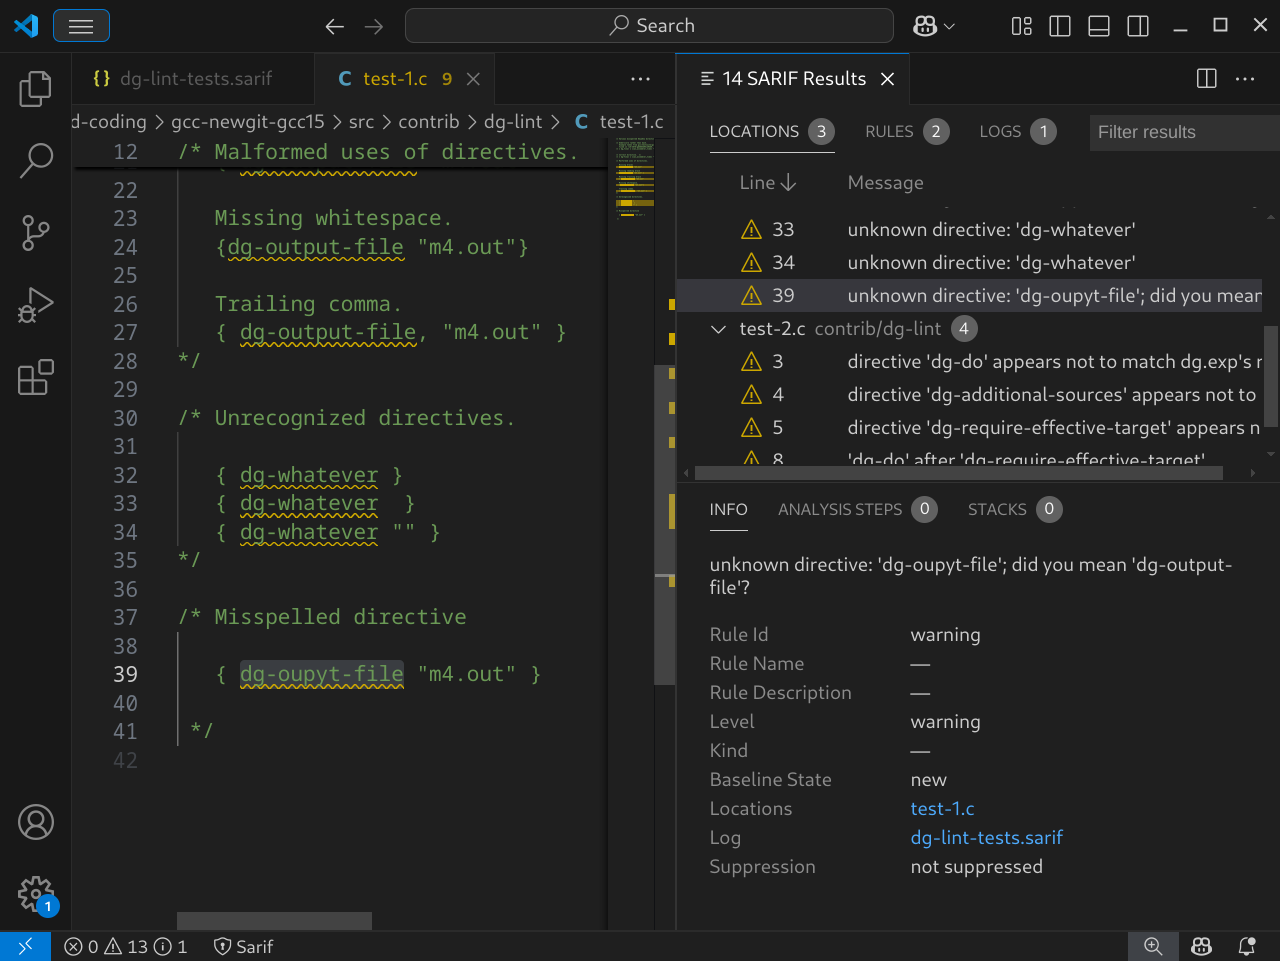
Task: Open the dg-lint-tests.sarif editor tab
Action: click(195, 79)
